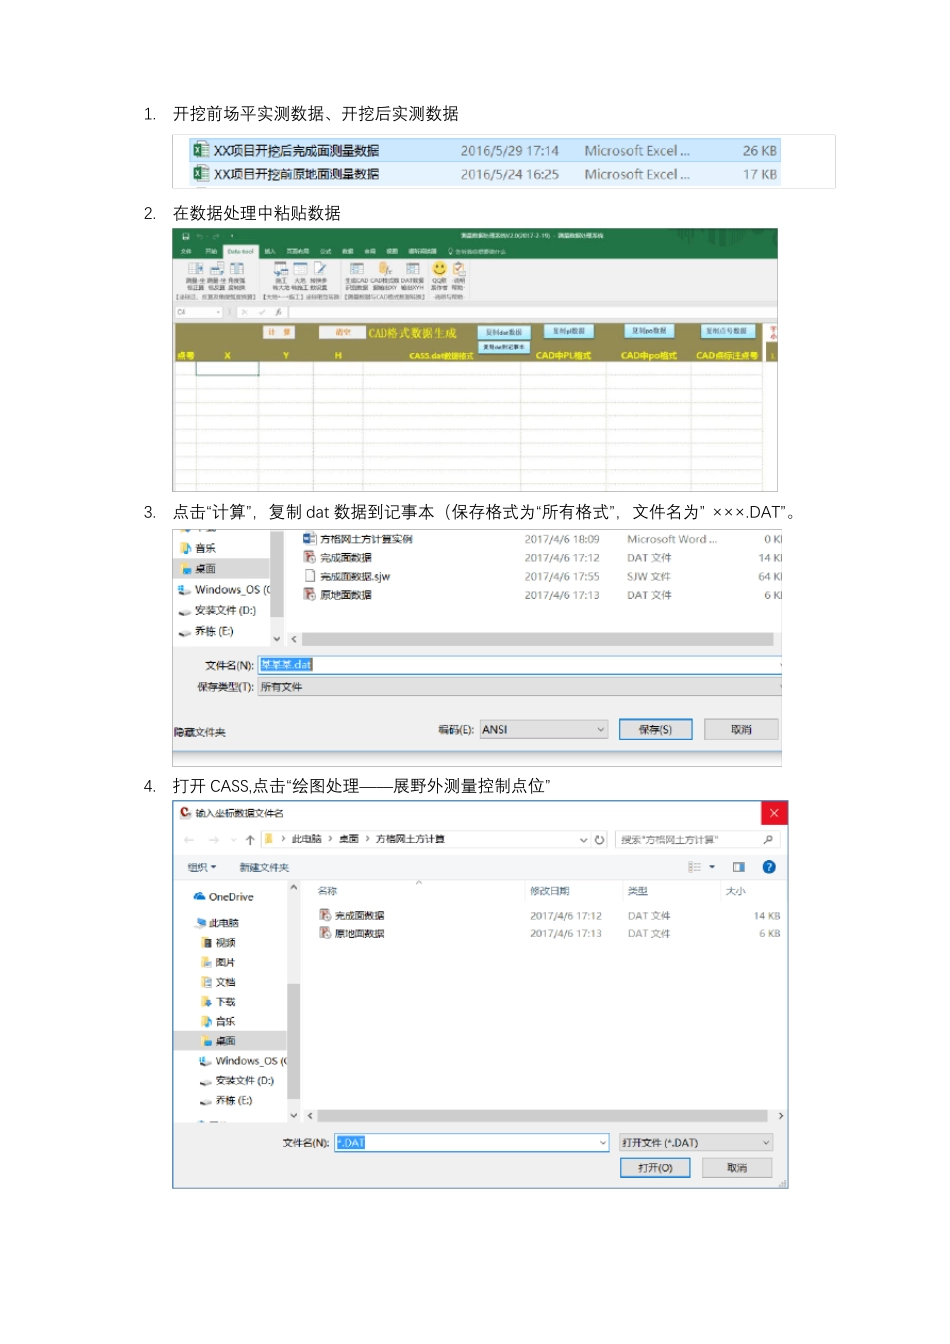Select 安装文件 (D:) drive in save dialog
950x1344 pixels.
pos(217,610)
